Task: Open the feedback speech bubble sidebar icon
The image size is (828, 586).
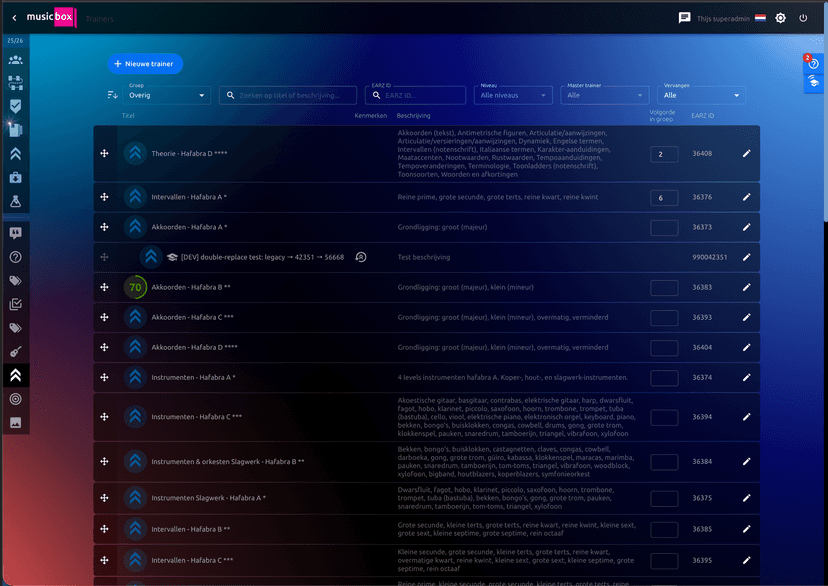Action: click(15, 233)
